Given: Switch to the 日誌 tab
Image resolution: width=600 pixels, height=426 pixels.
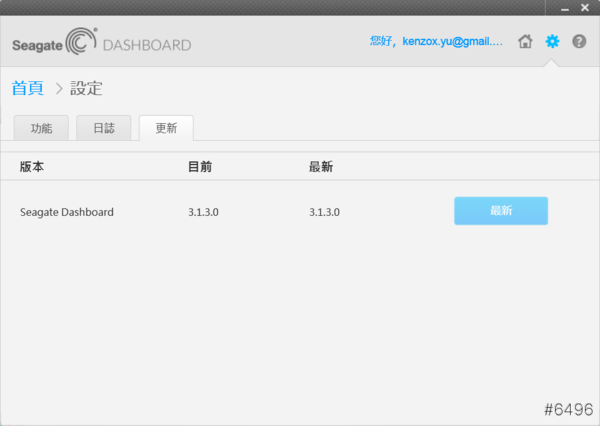Looking at the screenshot, I should tap(104, 128).
